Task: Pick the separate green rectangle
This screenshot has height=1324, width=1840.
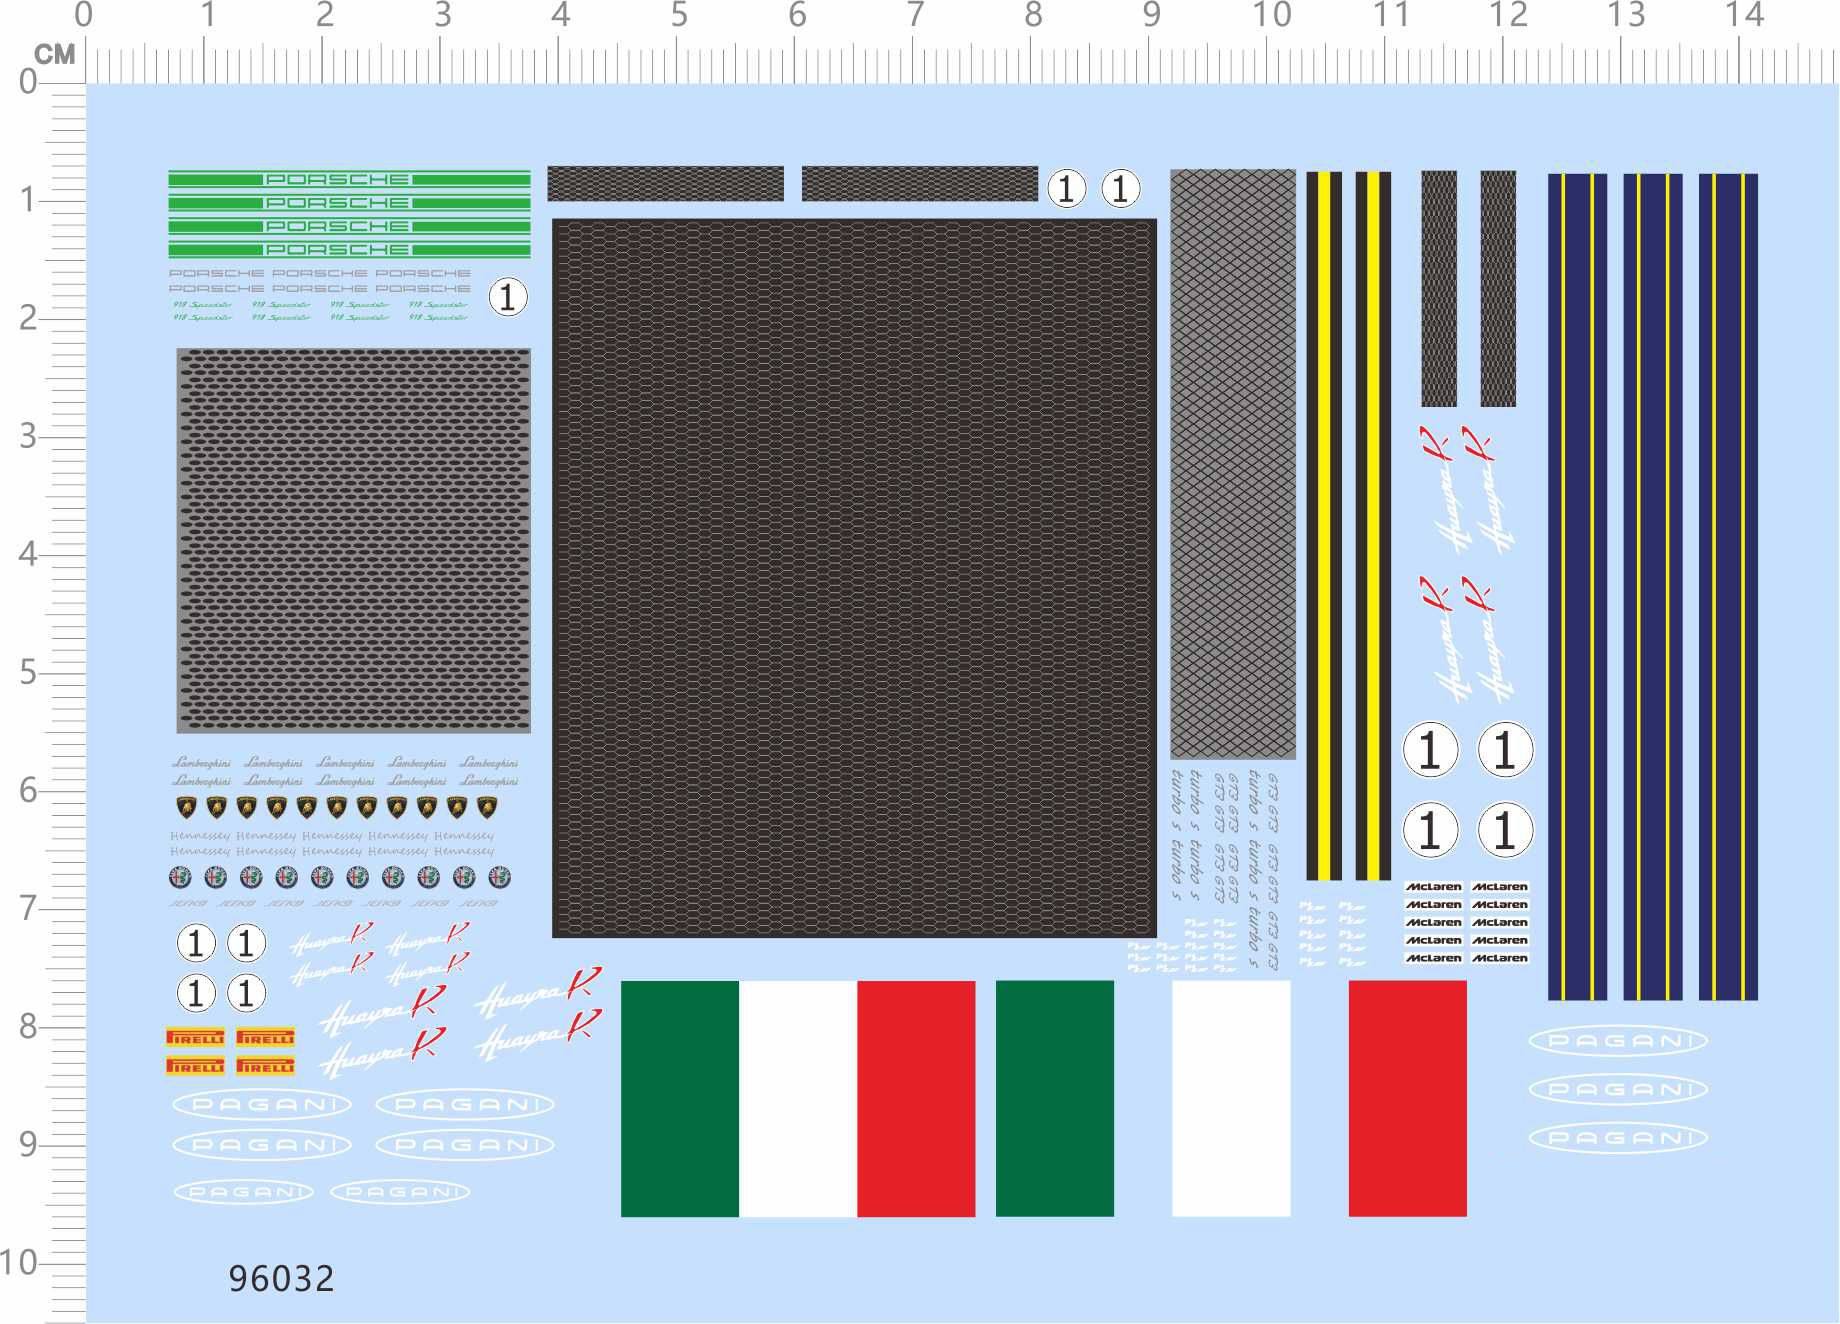Action: pyautogui.click(x=1055, y=1098)
